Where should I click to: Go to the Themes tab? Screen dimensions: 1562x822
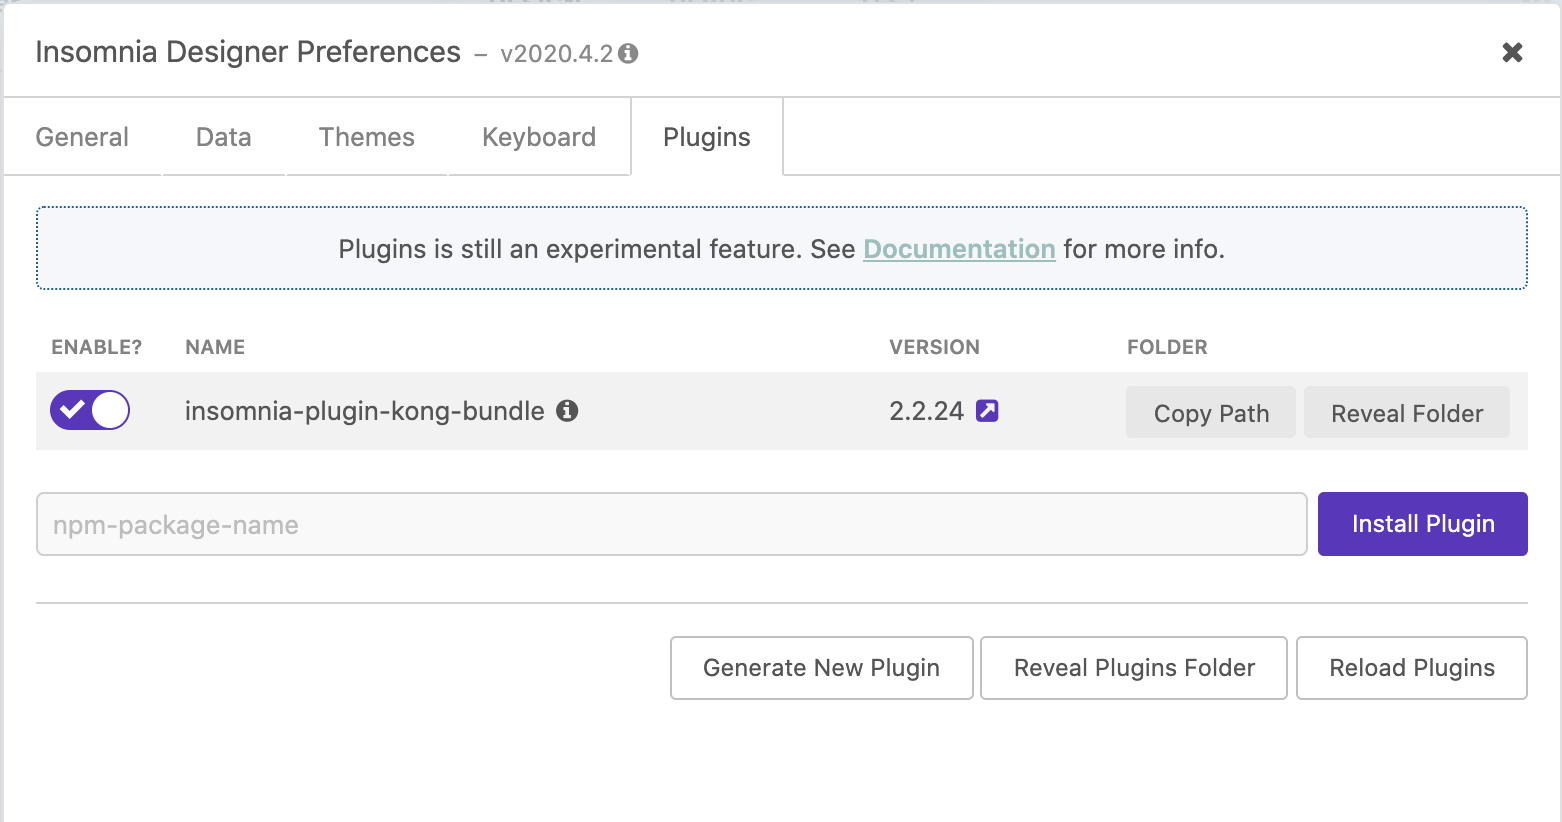pos(366,137)
